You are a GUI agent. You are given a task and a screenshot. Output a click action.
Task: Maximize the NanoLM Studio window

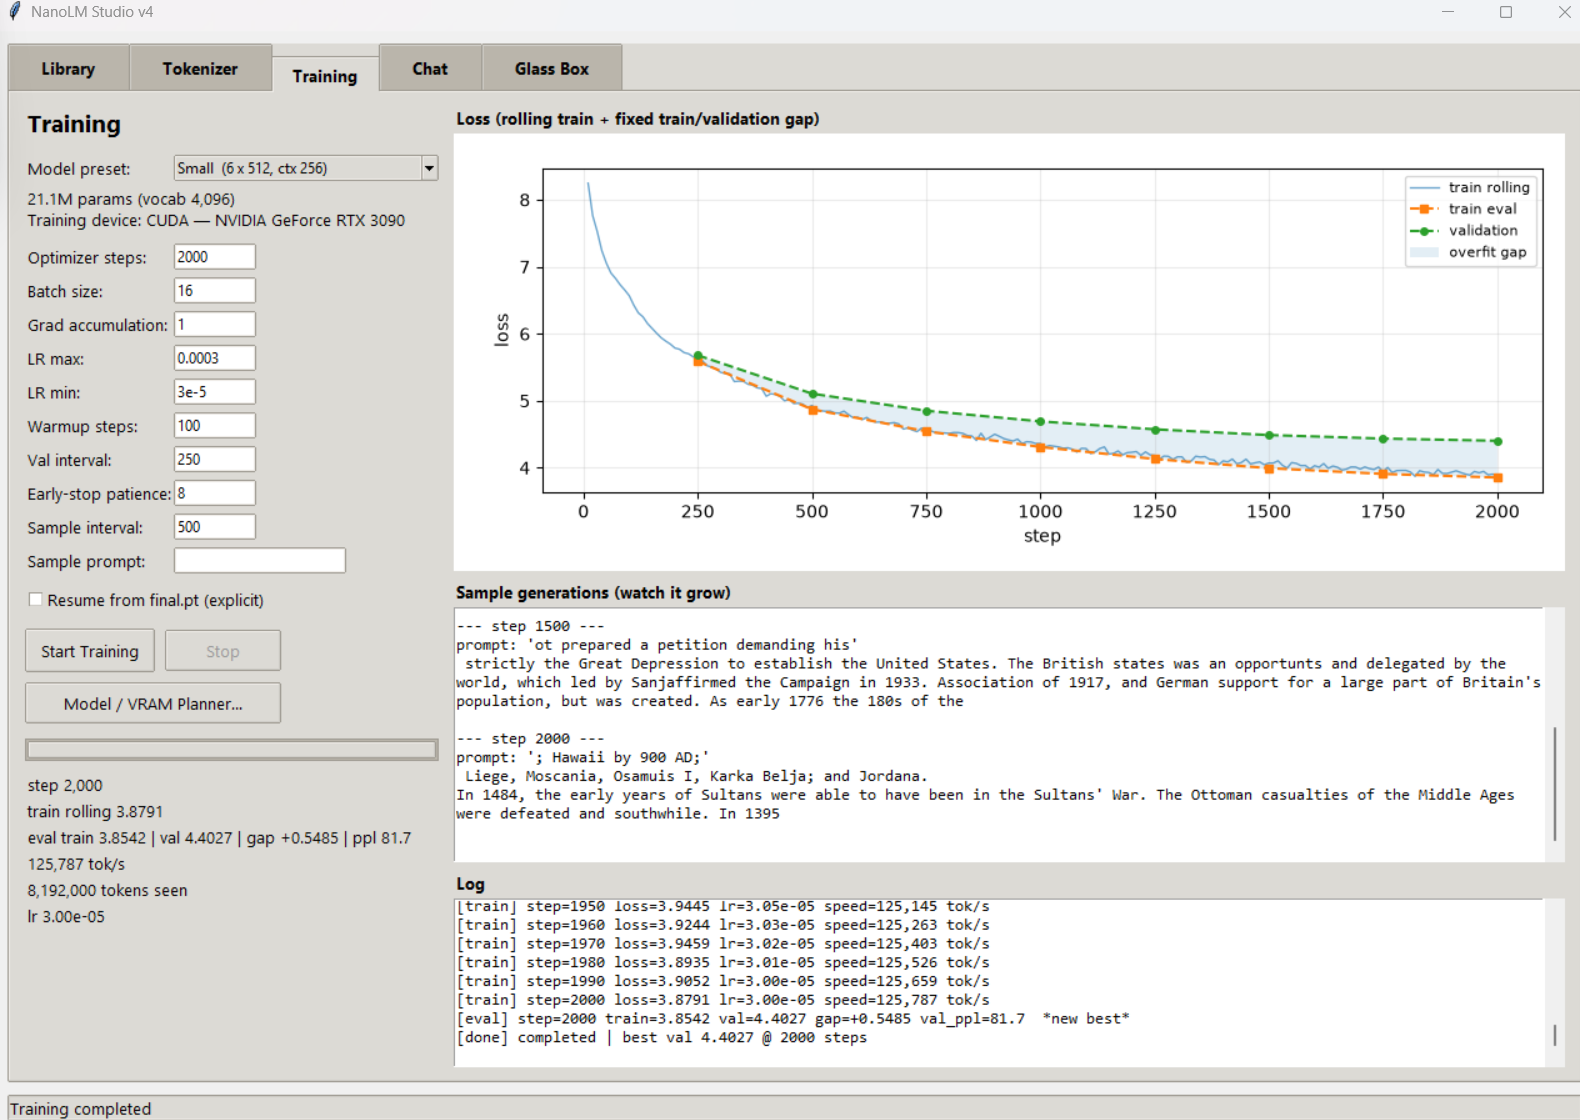point(1506,12)
